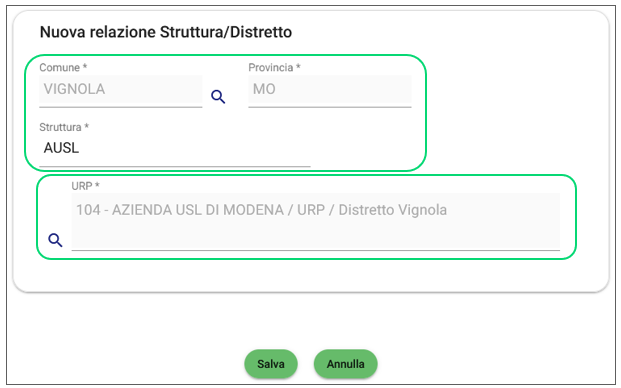
Task: Click the VIGNOLA text in Comune
Action: tap(74, 89)
